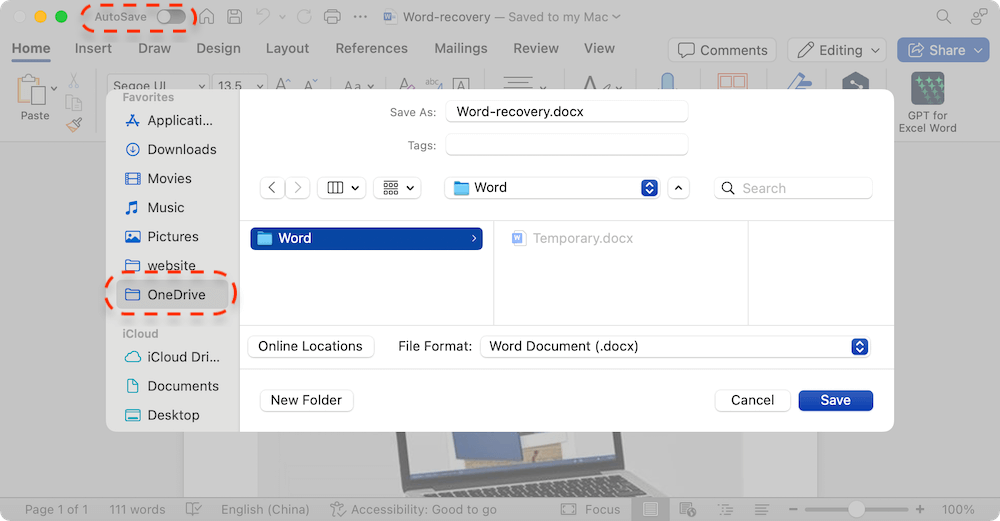Click the forward navigation arrow
Screen dimensions: 1000x521
point(297,187)
